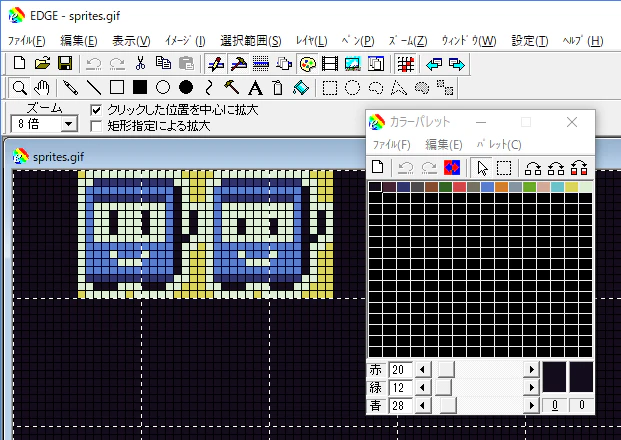This screenshot has height=440, width=621.
Task: Enable 矩形指定による拡大 checkbox
Action: click(x=96, y=126)
